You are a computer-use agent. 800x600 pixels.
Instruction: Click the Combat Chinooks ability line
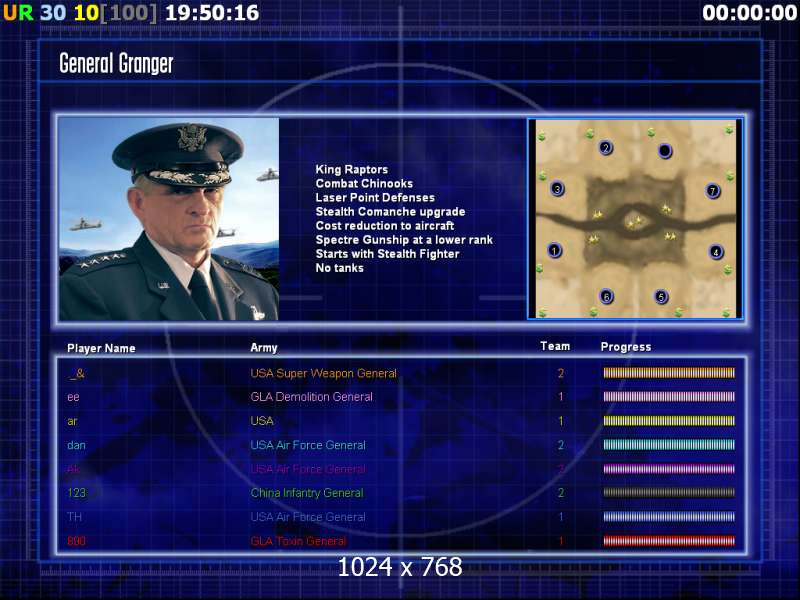[x=364, y=183]
